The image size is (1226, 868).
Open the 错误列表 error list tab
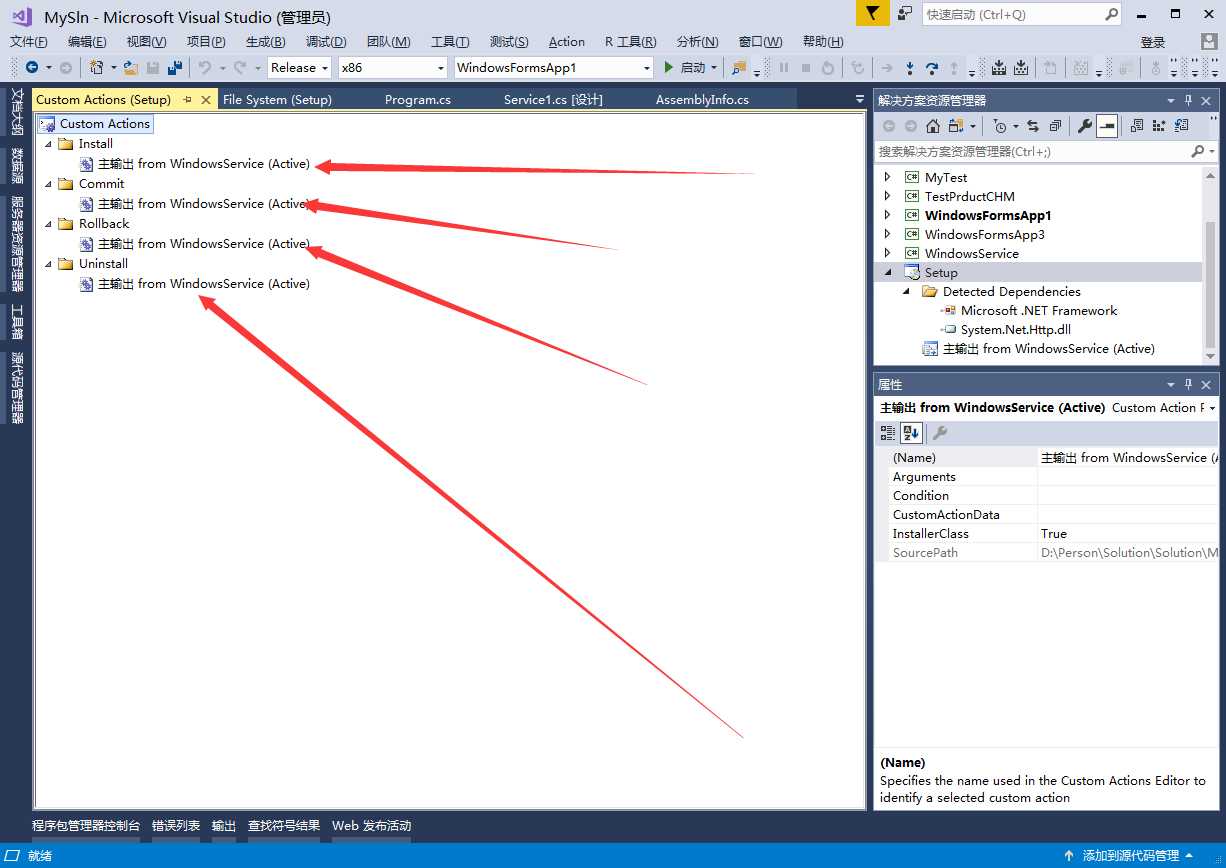point(176,826)
